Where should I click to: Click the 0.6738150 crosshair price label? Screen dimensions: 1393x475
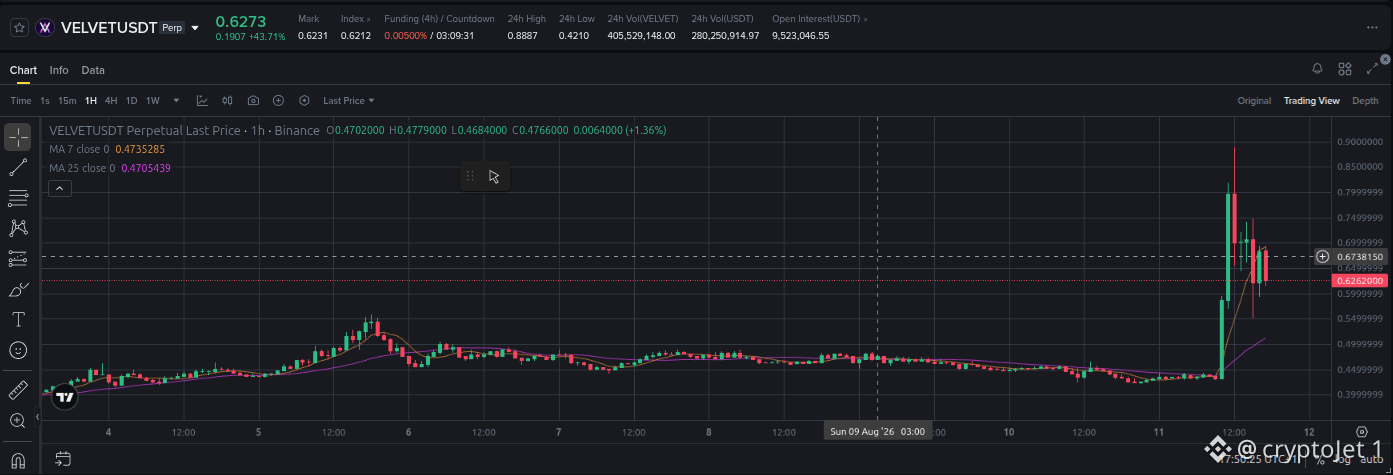click(1359, 257)
